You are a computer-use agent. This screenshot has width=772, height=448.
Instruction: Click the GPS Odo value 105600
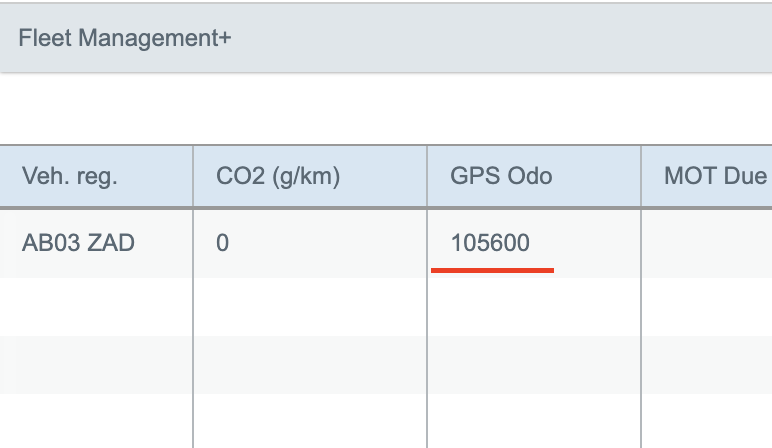click(490, 242)
